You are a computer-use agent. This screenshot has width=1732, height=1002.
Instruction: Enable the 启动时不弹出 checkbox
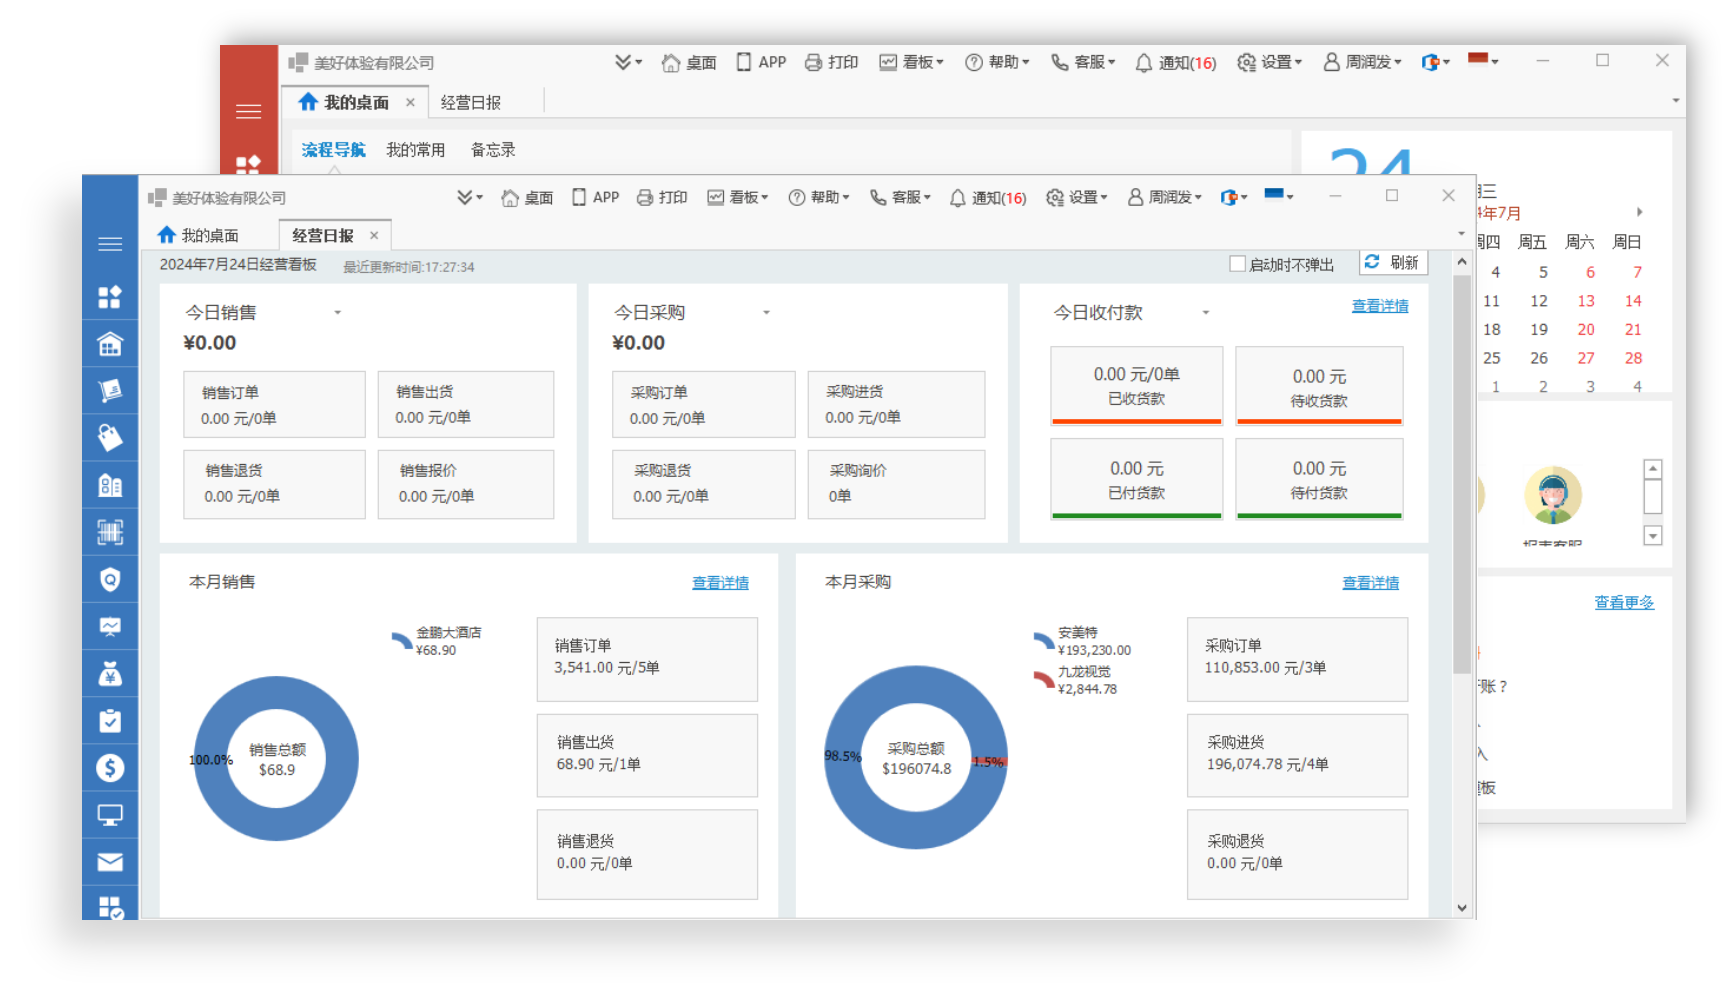pos(1237,264)
